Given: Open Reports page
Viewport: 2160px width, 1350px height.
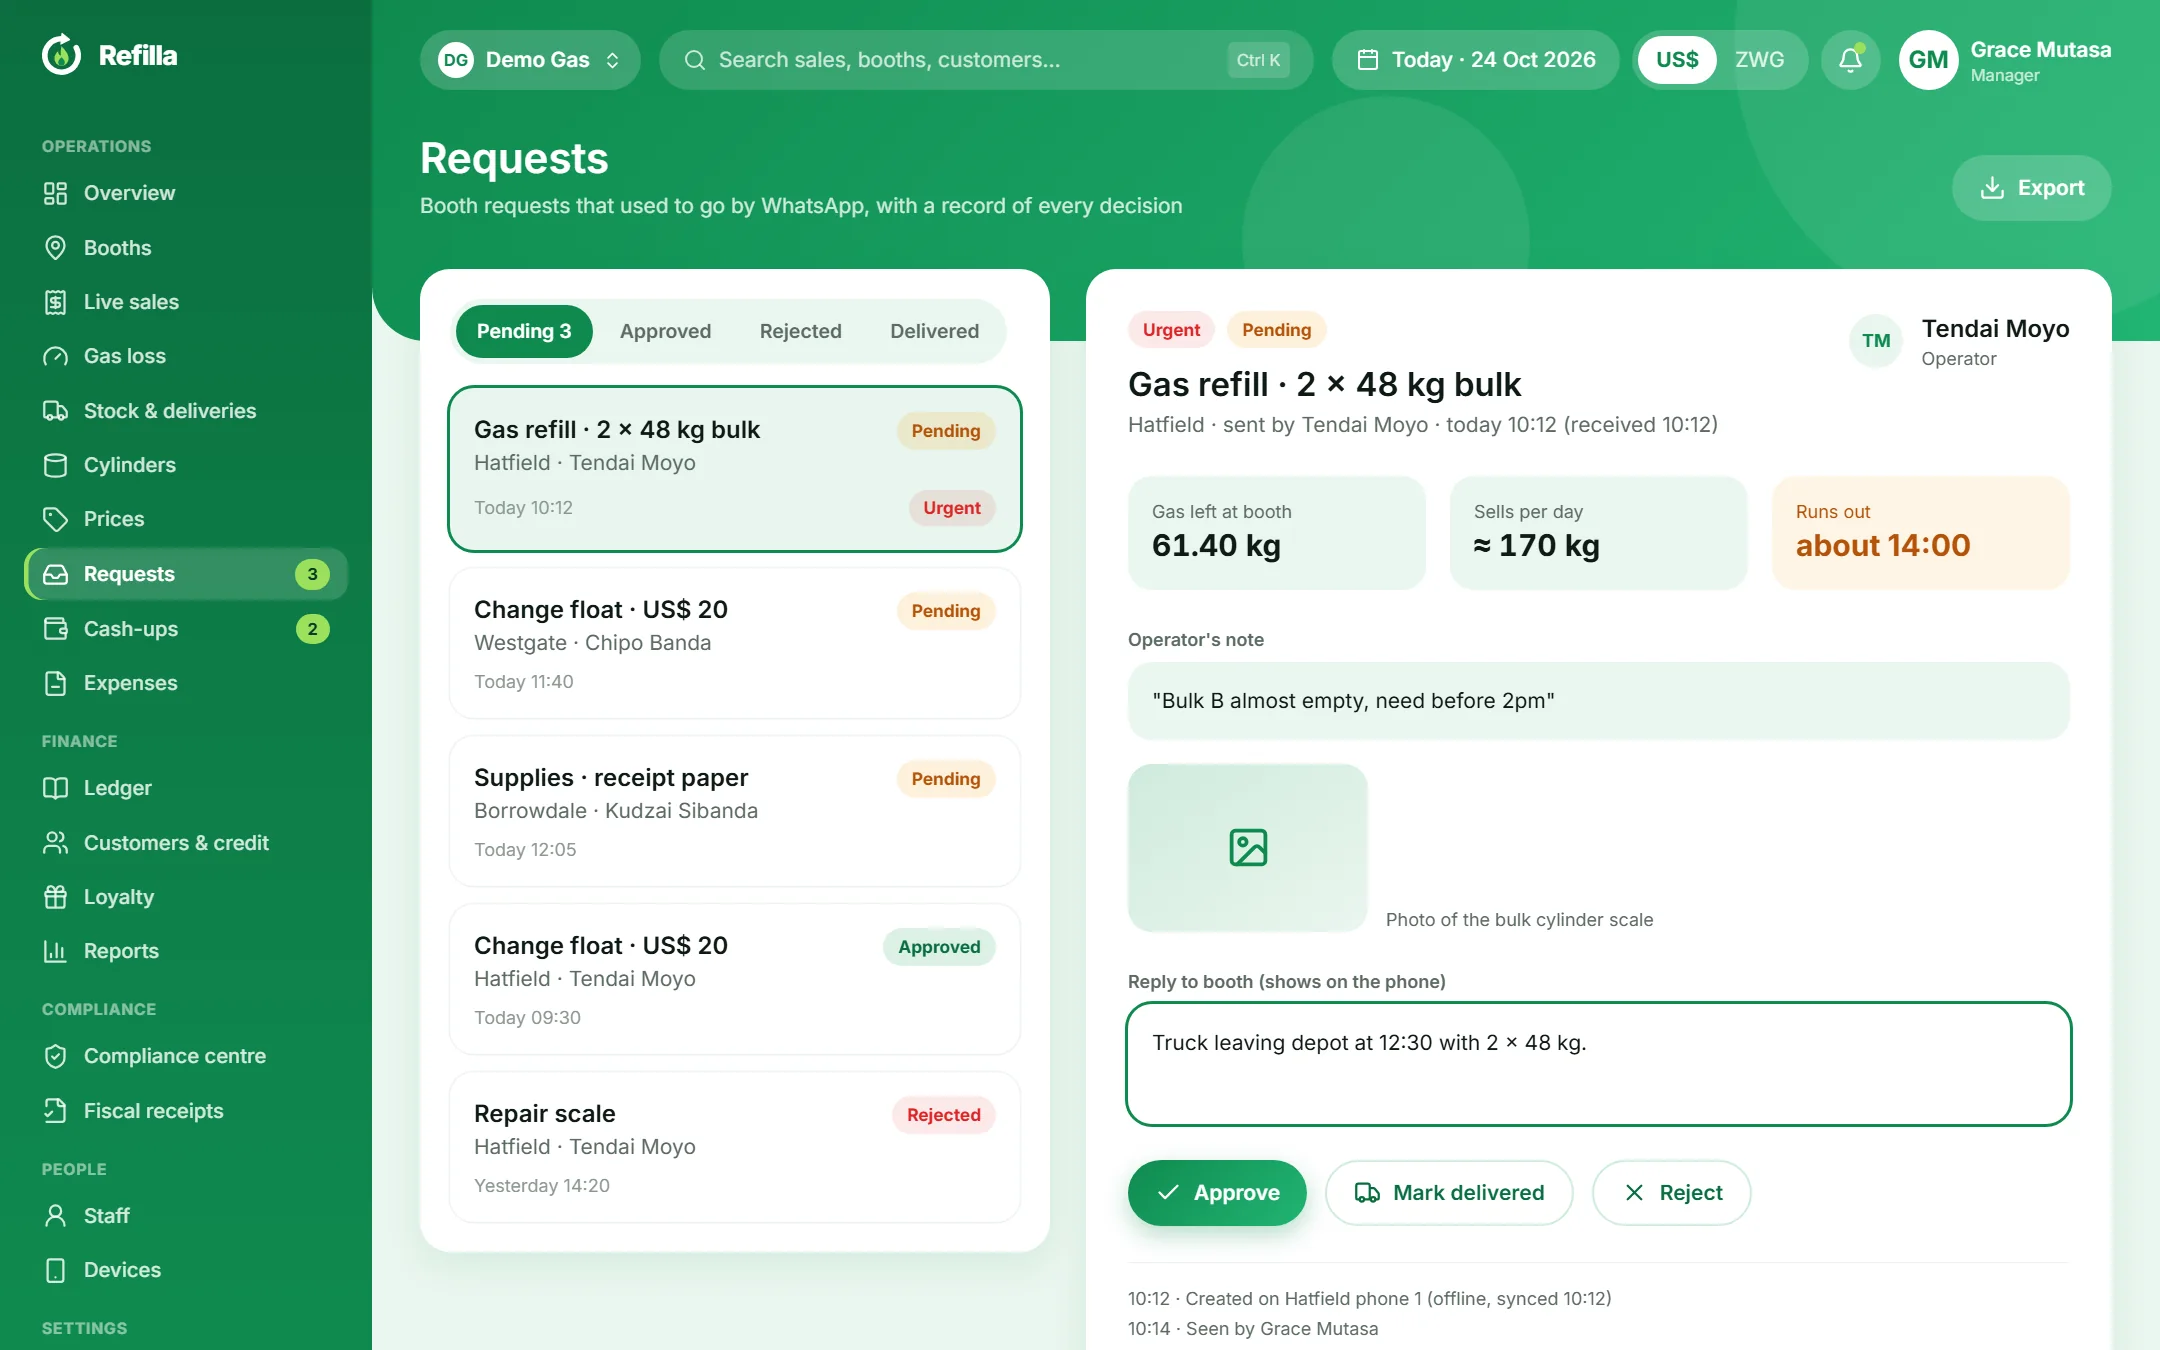Looking at the screenshot, I should click(x=186, y=951).
